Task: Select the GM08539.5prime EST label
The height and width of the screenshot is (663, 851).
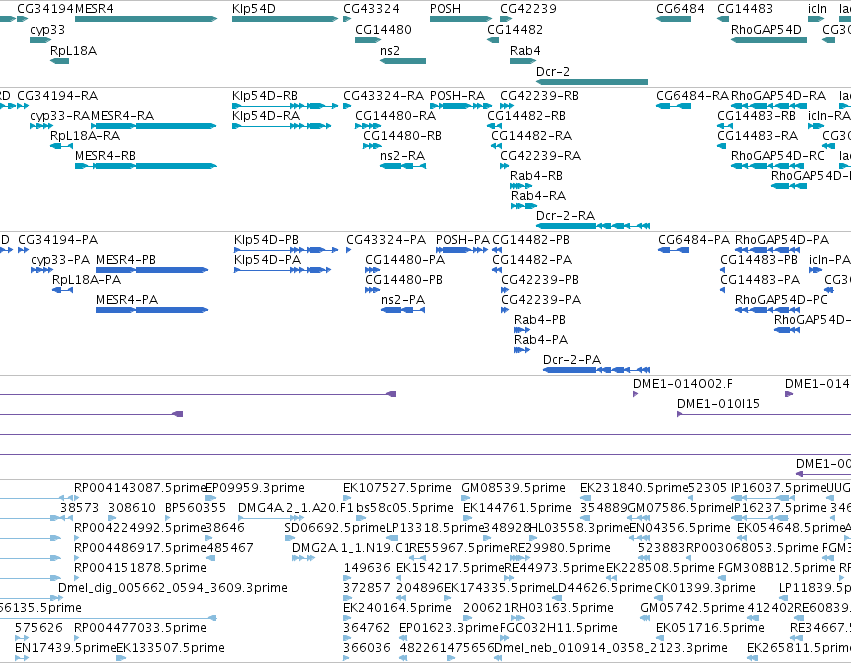Action: click(513, 488)
